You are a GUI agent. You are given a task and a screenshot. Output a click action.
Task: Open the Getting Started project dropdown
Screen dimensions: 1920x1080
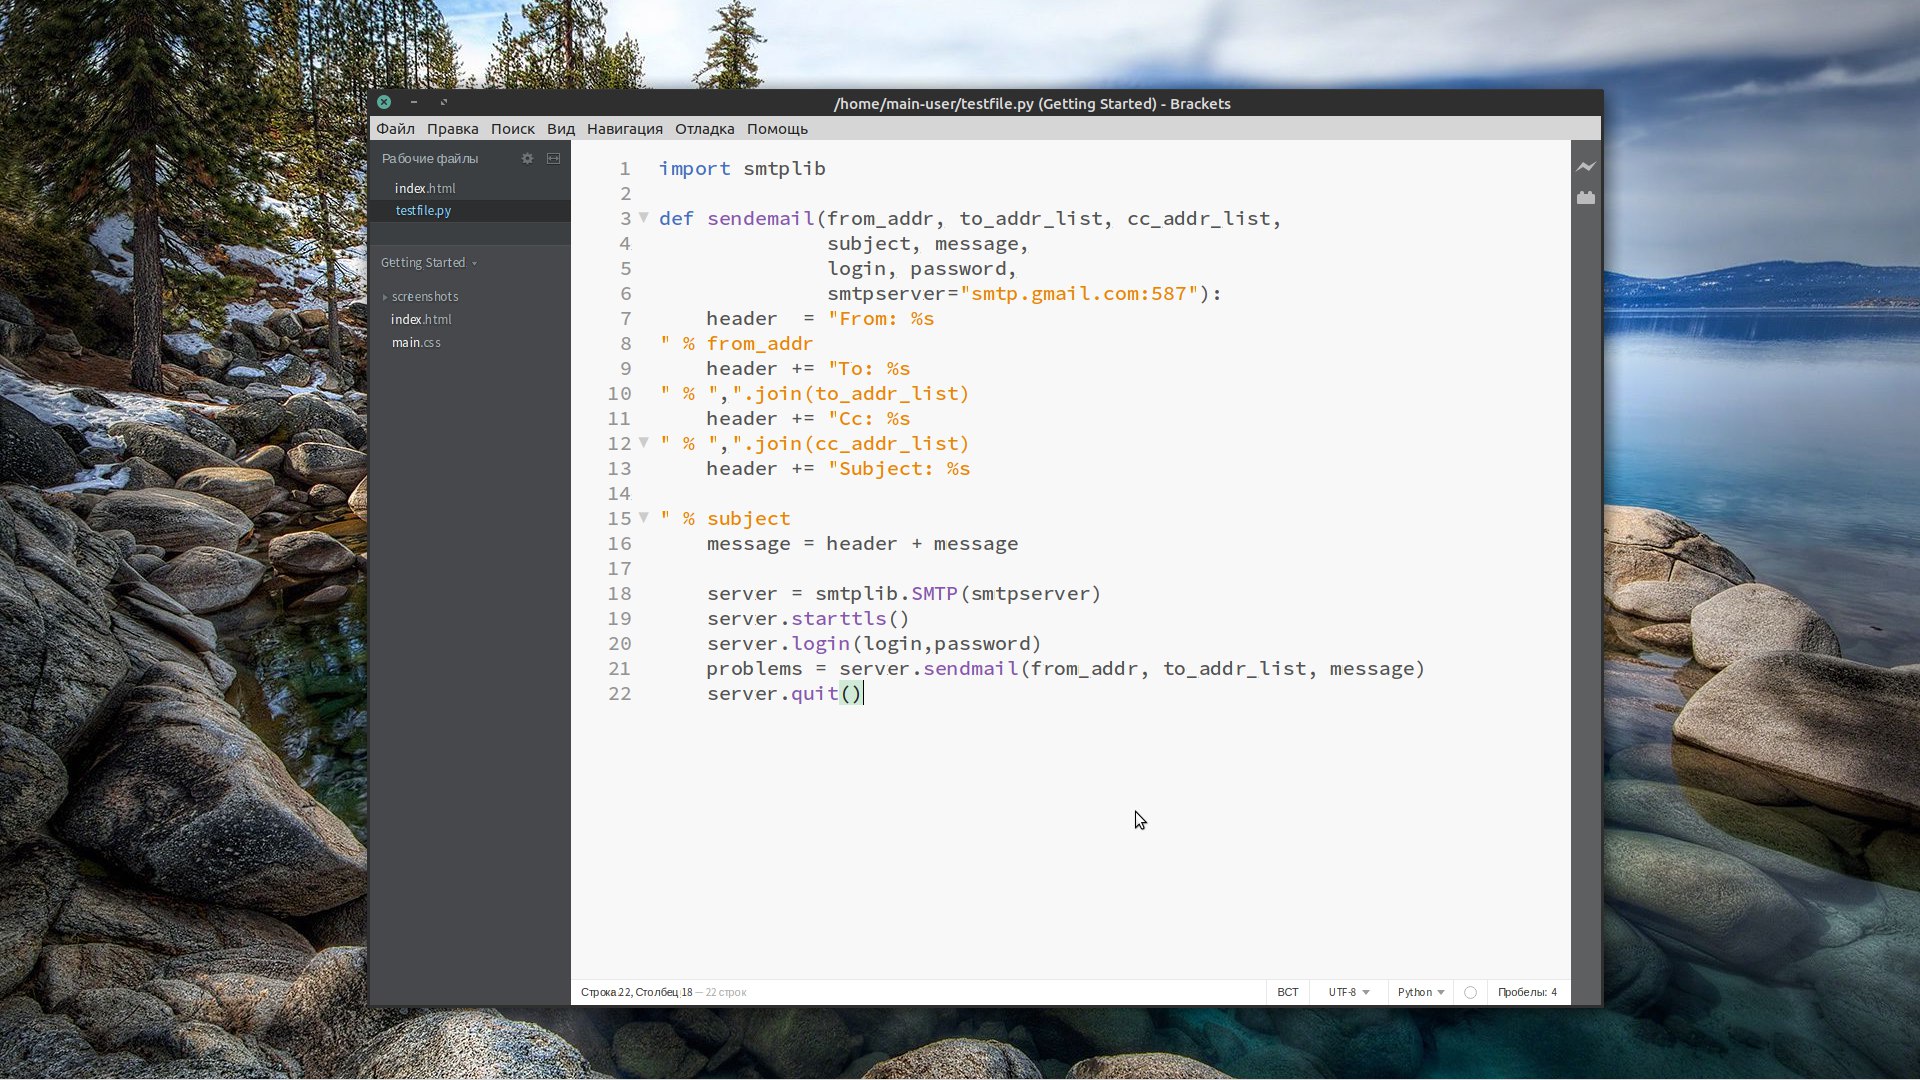point(428,262)
